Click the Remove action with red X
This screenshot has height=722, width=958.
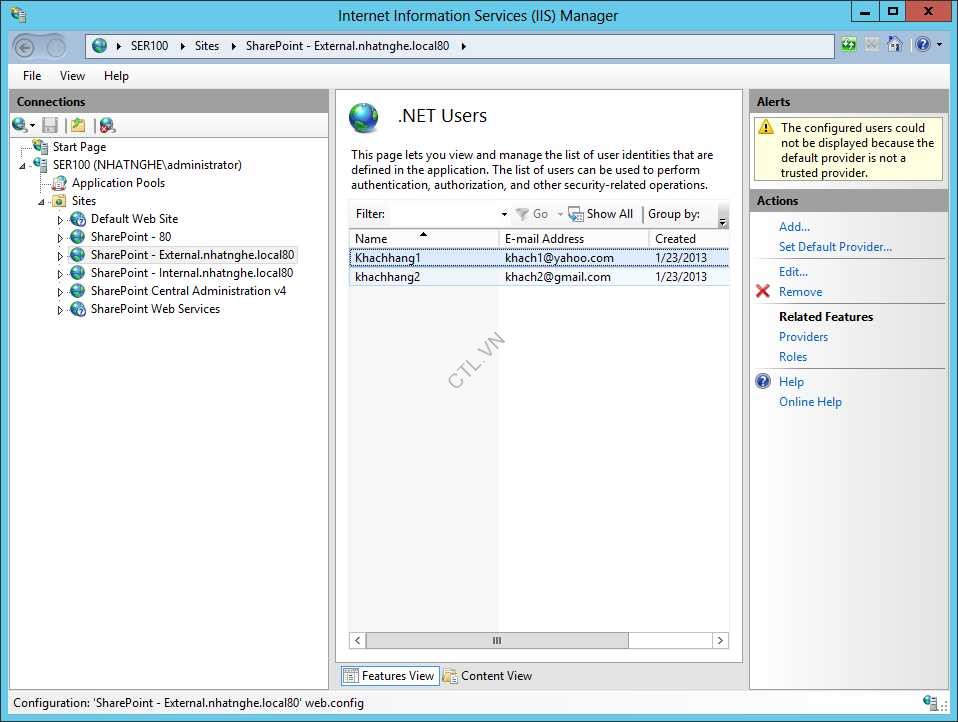point(800,291)
